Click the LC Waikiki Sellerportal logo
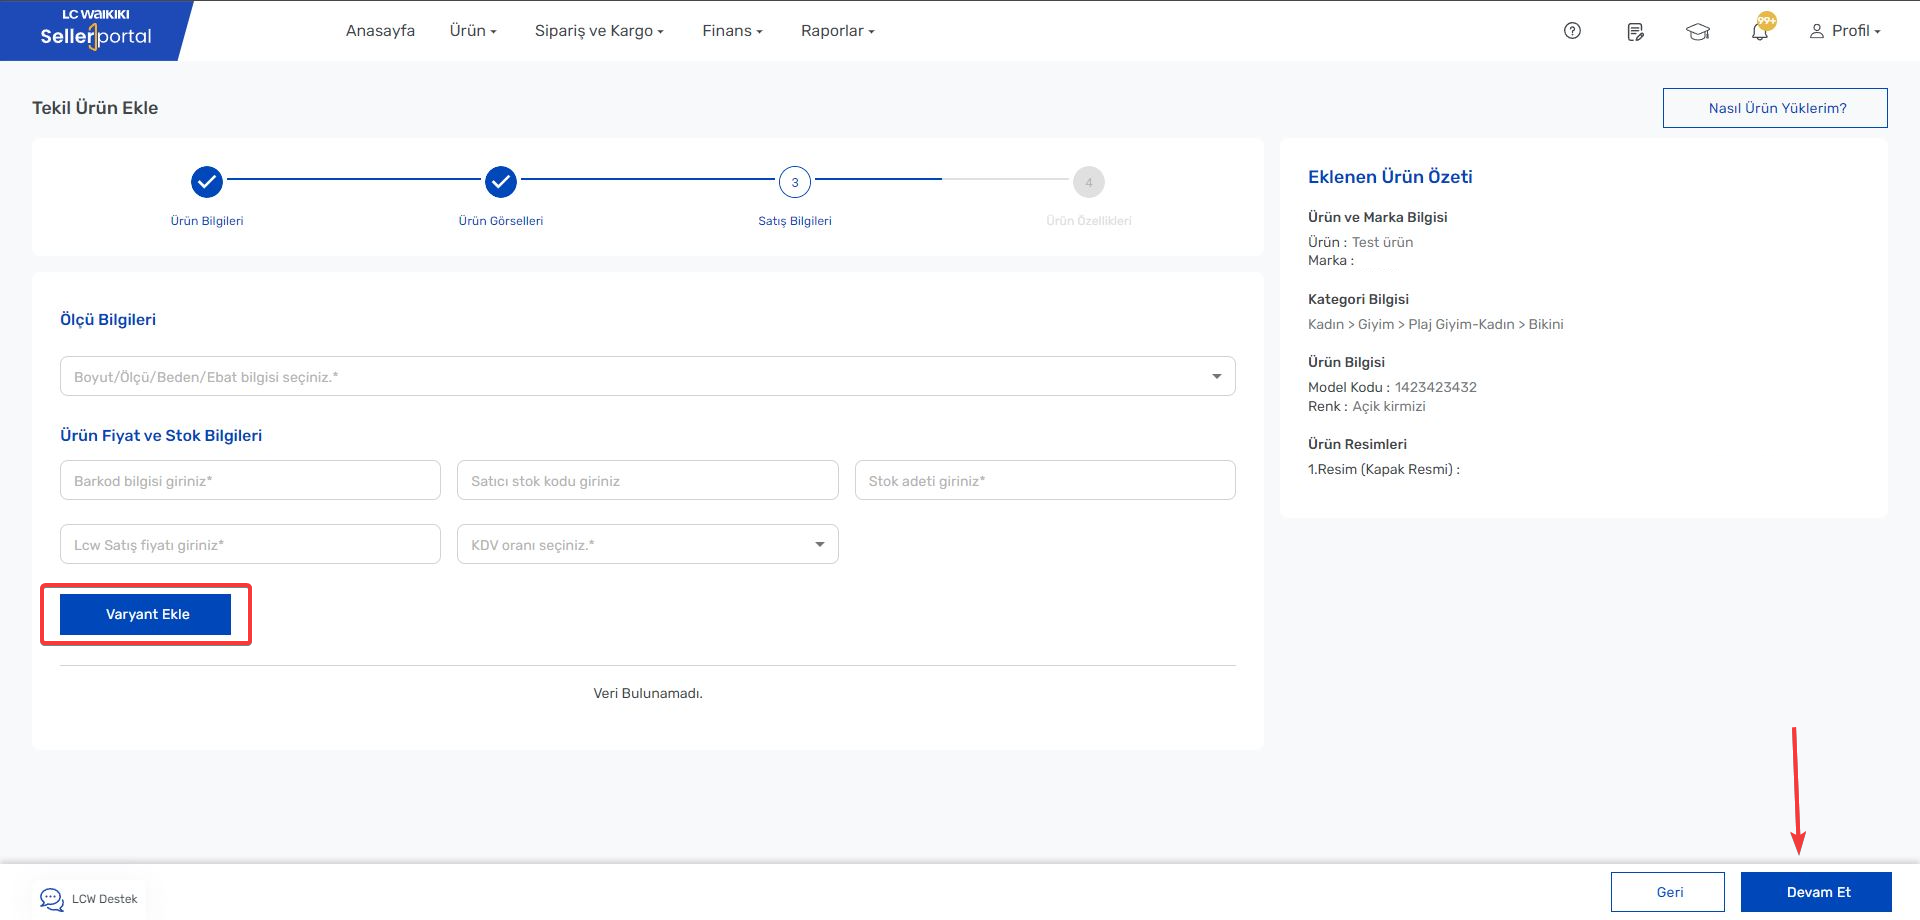Screen dimensions: 1920x920 click(95, 30)
